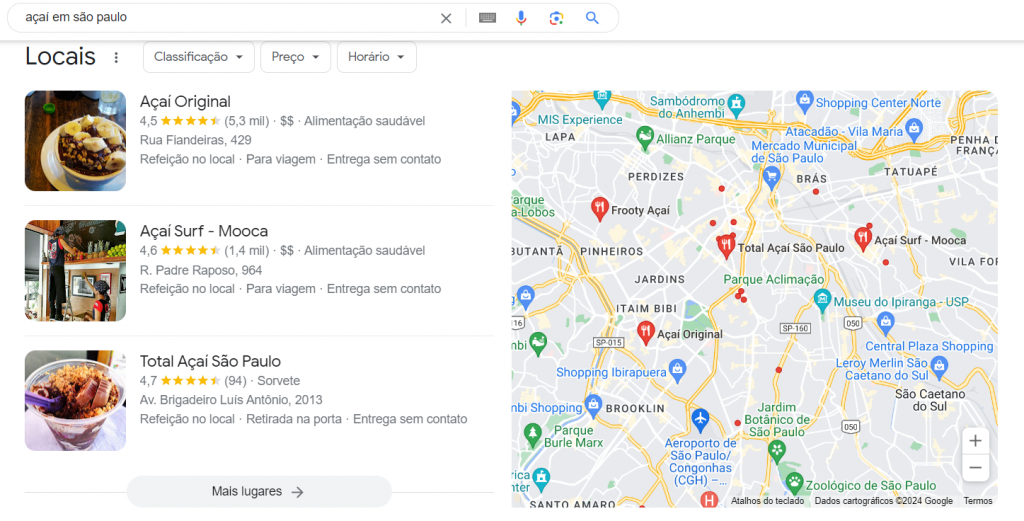Viewport: 1024px width, 521px height.
Task: Open the Classificação filter dropdown
Action: pos(199,57)
